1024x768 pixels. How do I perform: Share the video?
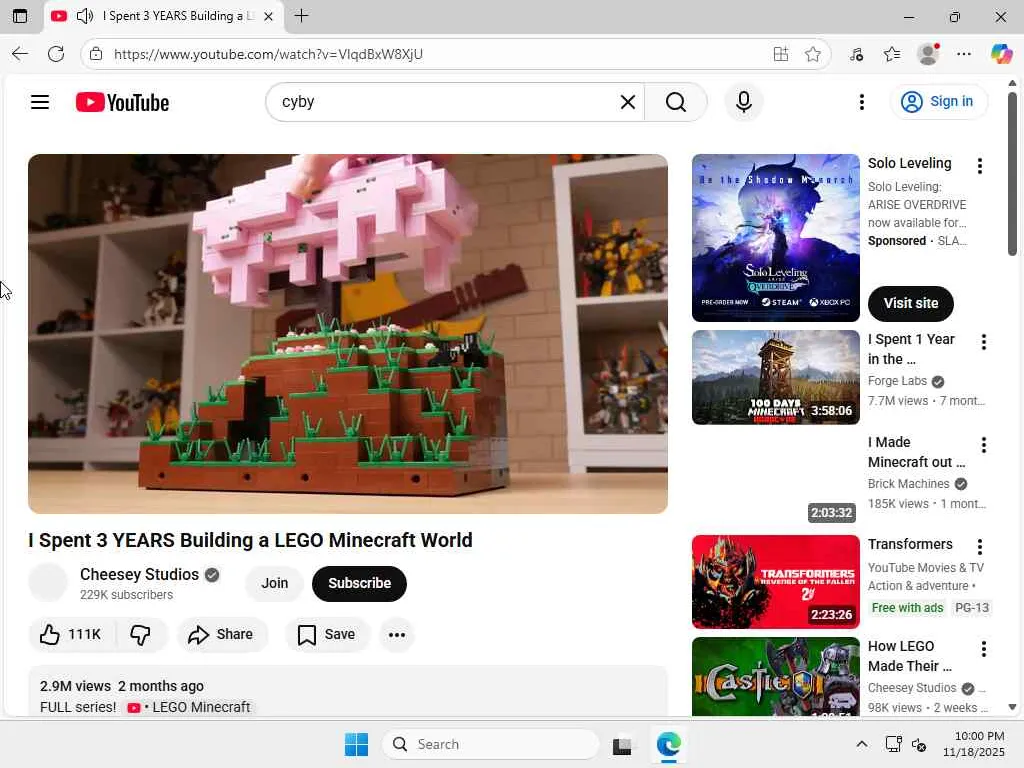(x=221, y=634)
